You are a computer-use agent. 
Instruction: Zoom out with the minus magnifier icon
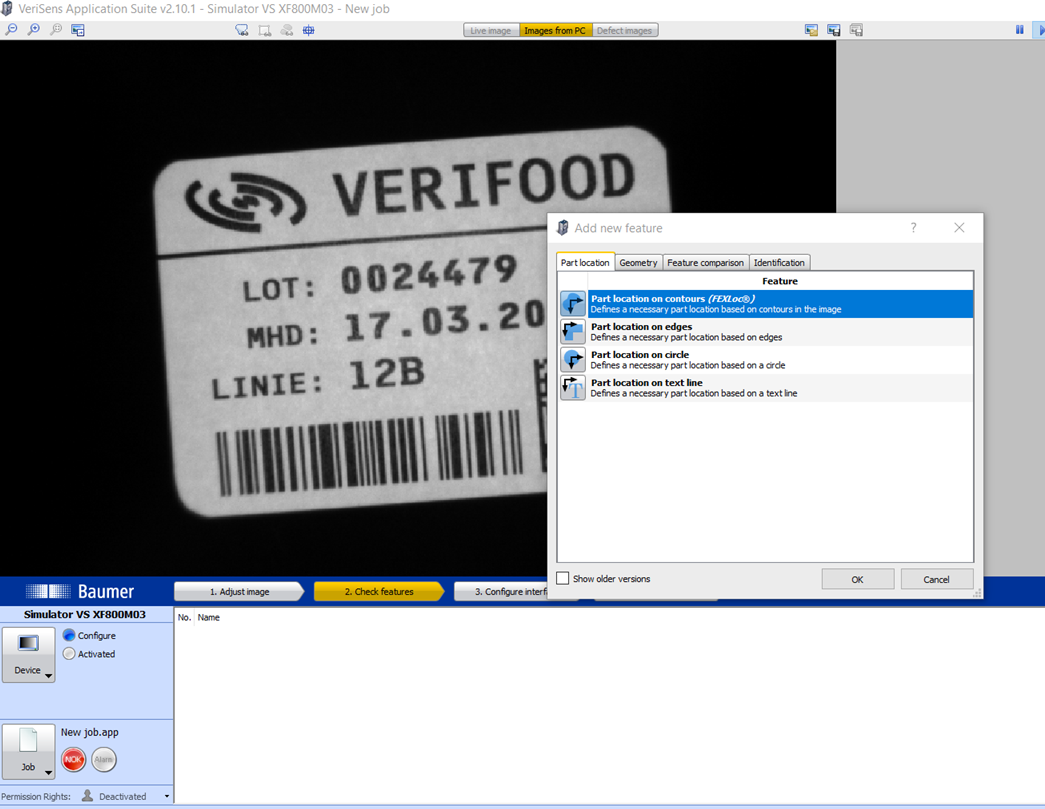pyautogui.click(x=11, y=30)
